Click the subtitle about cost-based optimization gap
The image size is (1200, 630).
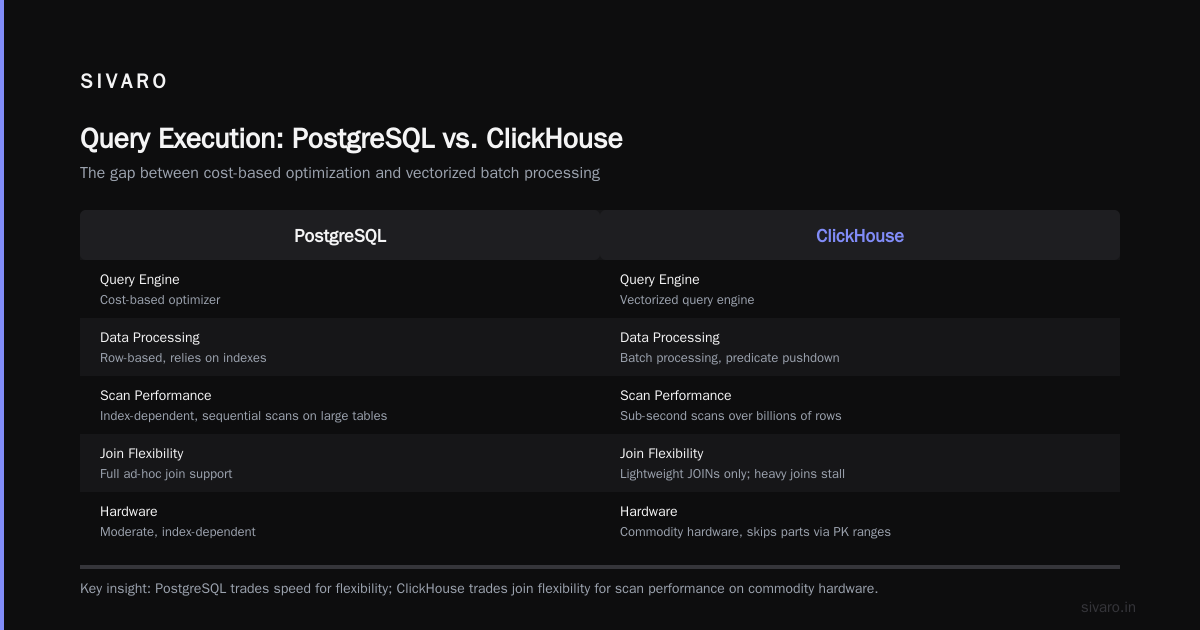point(340,173)
